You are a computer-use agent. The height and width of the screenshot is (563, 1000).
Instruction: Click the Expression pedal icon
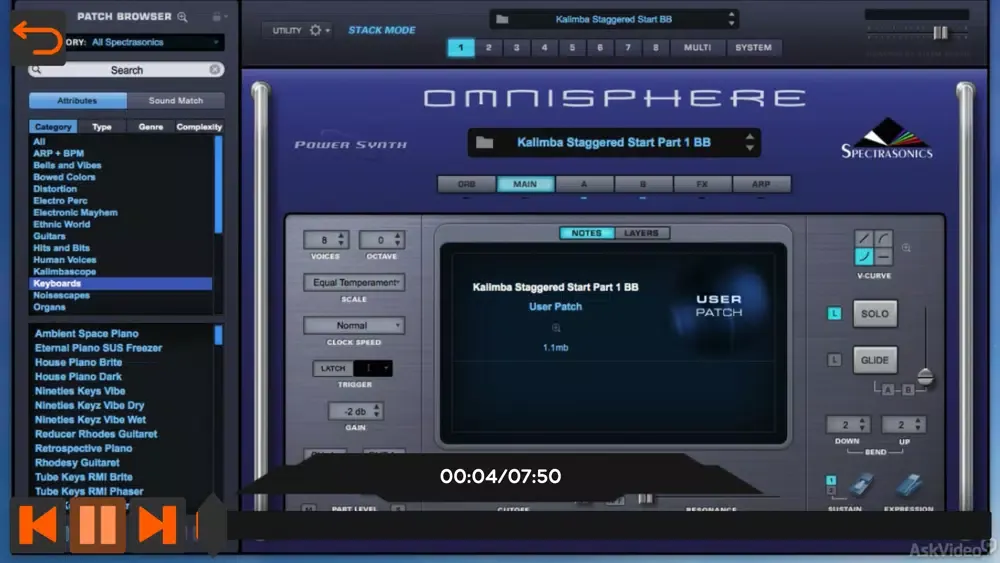click(x=908, y=486)
